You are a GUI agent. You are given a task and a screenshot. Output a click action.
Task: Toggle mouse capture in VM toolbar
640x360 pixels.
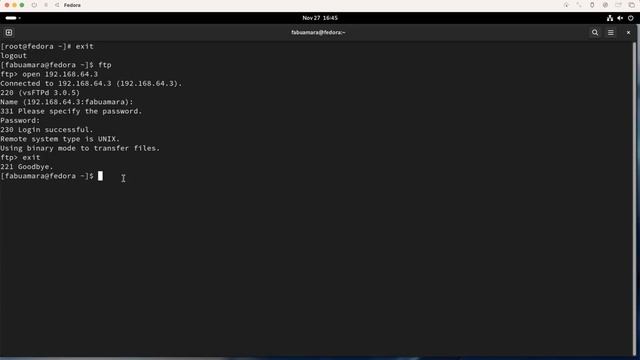coord(566,5)
